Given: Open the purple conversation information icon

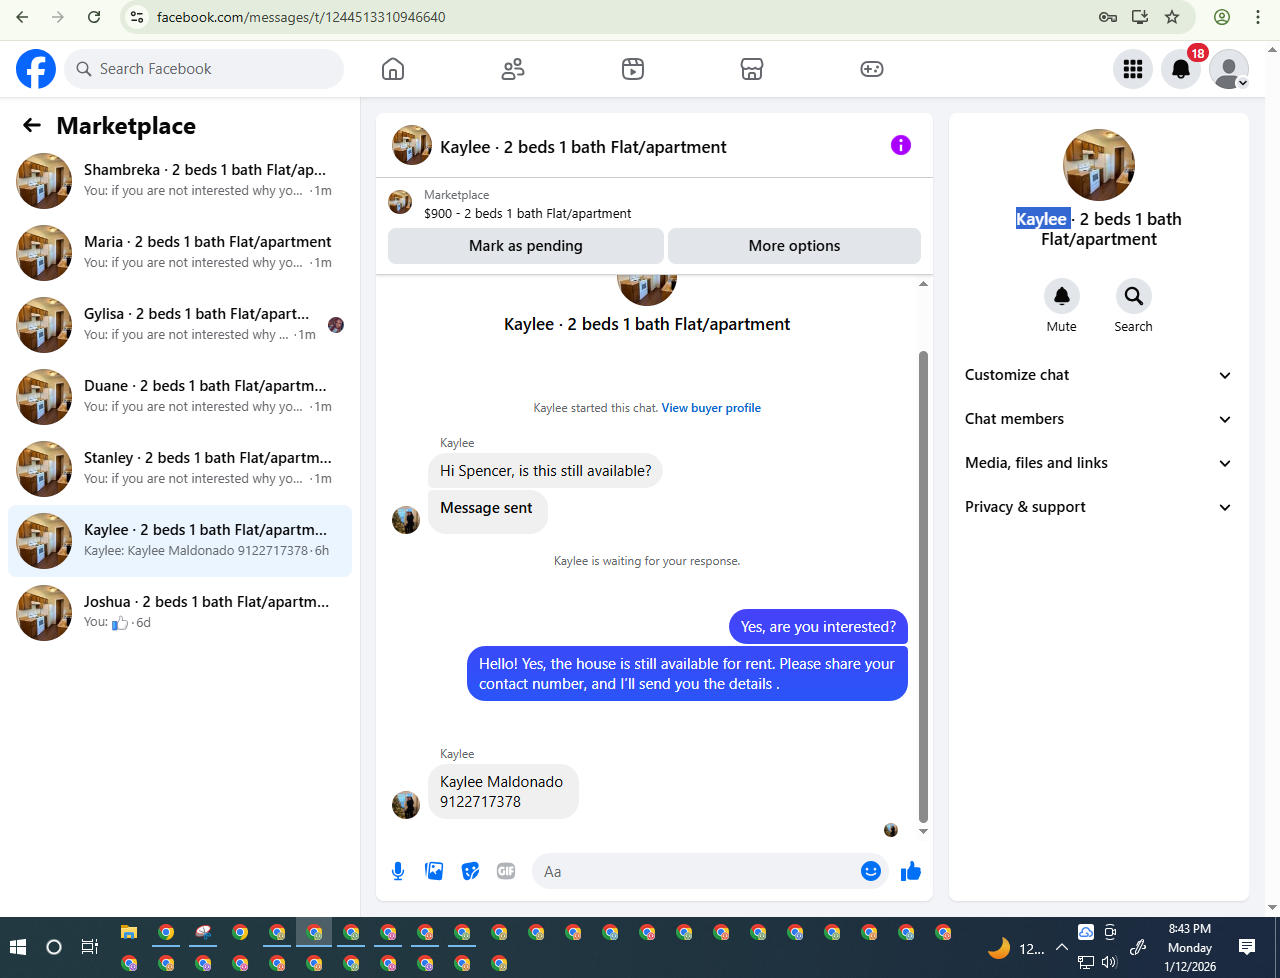Looking at the screenshot, I should [x=901, y=145].
